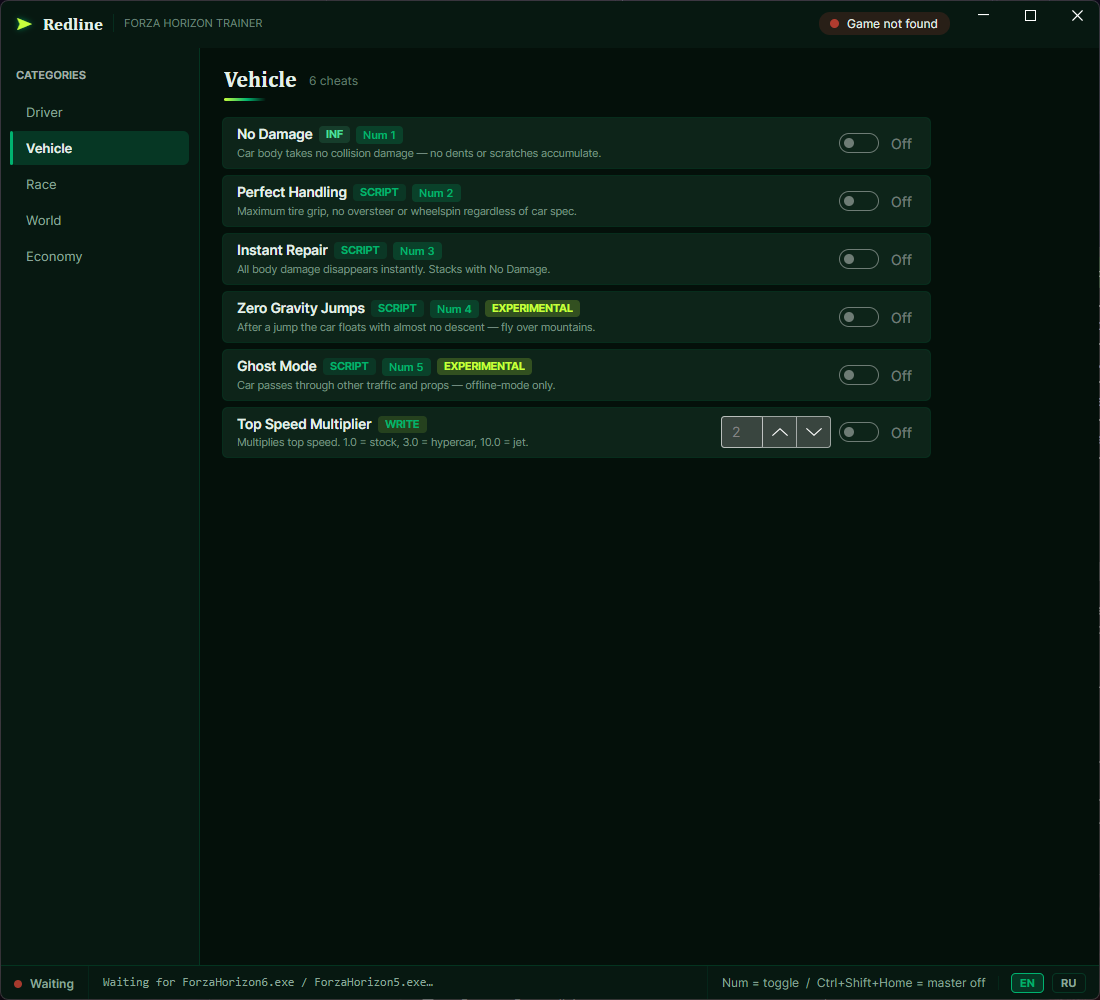Viewport: 1100px width, 1000px height.
Task: Switch to the Race category
Action: pos(100,185)
